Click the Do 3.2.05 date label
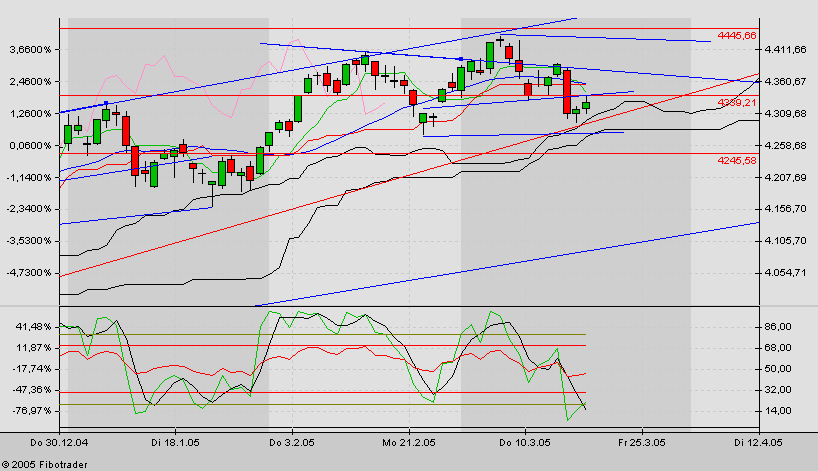 click(292, 443)
